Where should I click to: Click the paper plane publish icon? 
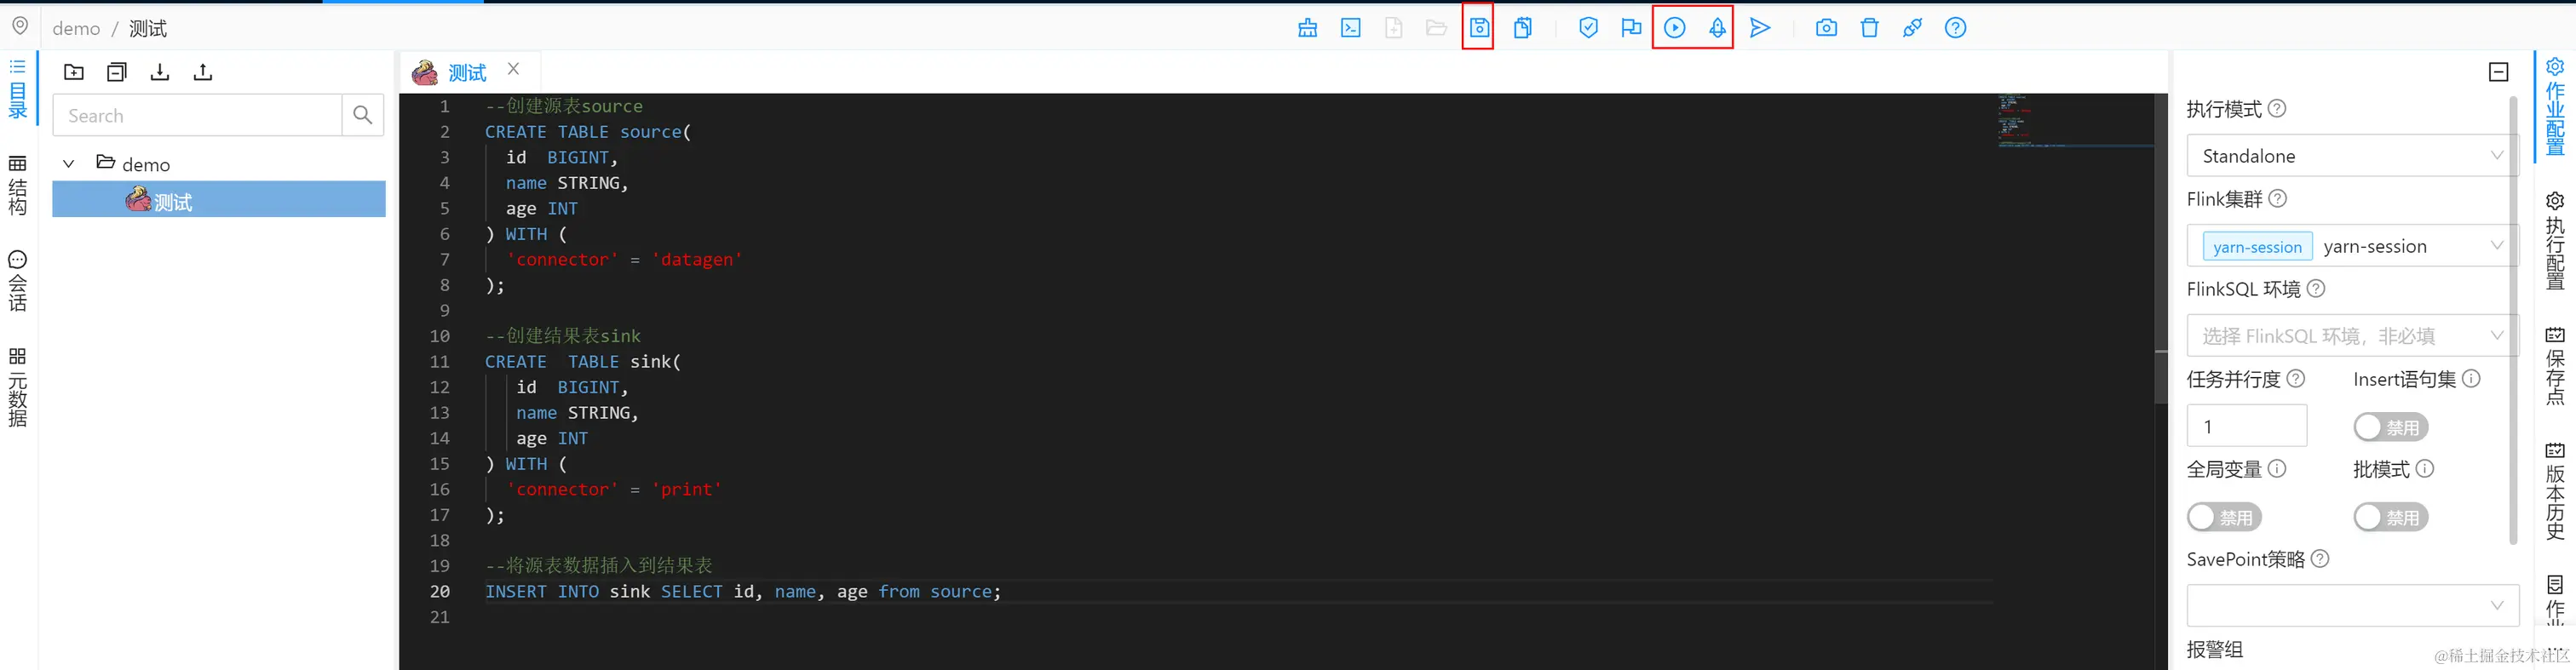(1760, 28)
